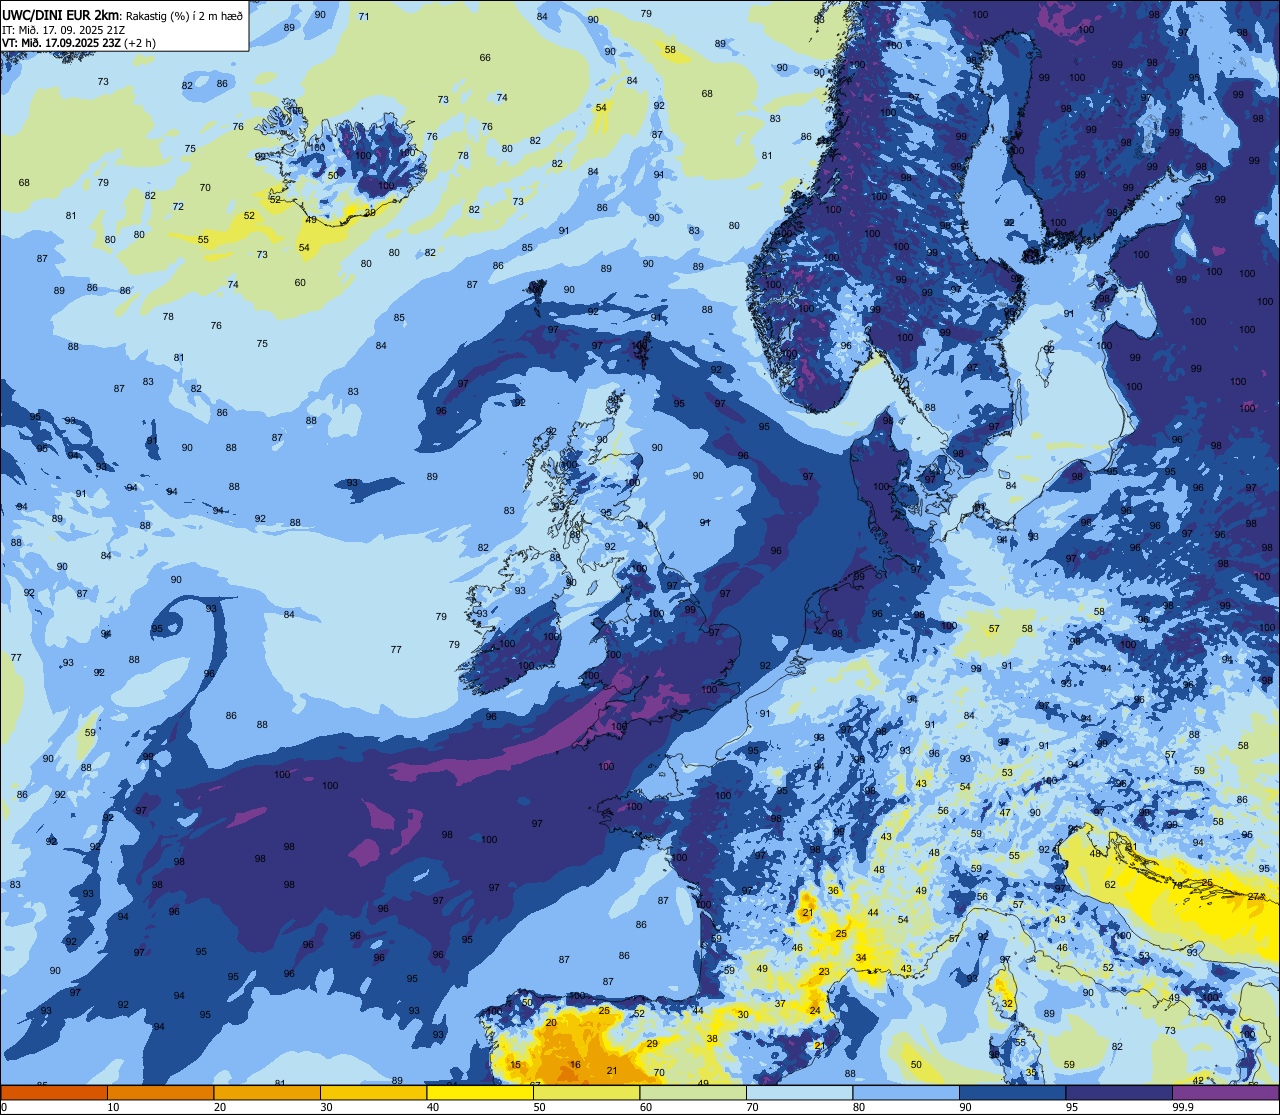Click the legend tick label '80'
The width and height of the screenshot is (1280, 1115).
pyautogui.click(x=859, y=1107)
